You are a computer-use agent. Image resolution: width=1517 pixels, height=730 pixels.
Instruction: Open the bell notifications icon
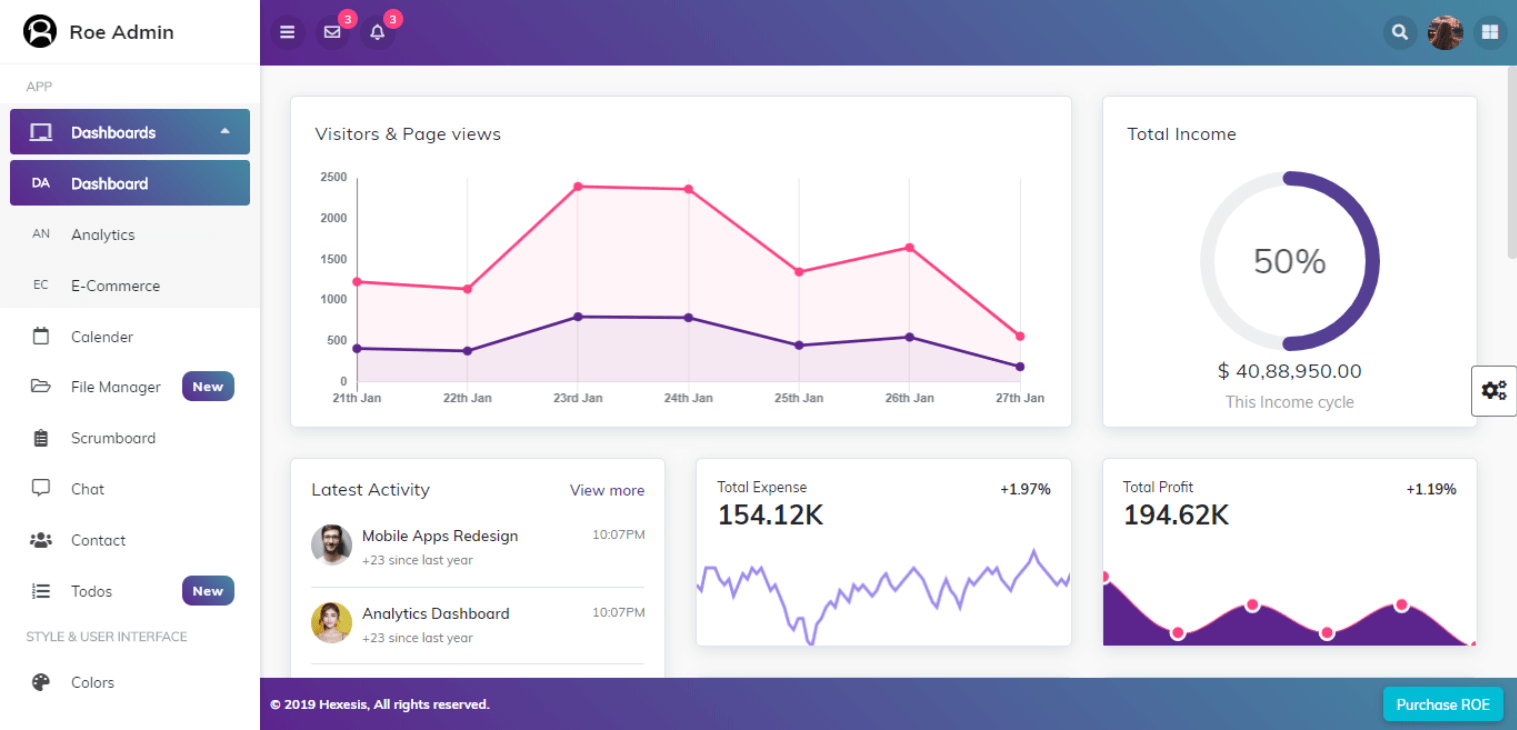point(377,33)
